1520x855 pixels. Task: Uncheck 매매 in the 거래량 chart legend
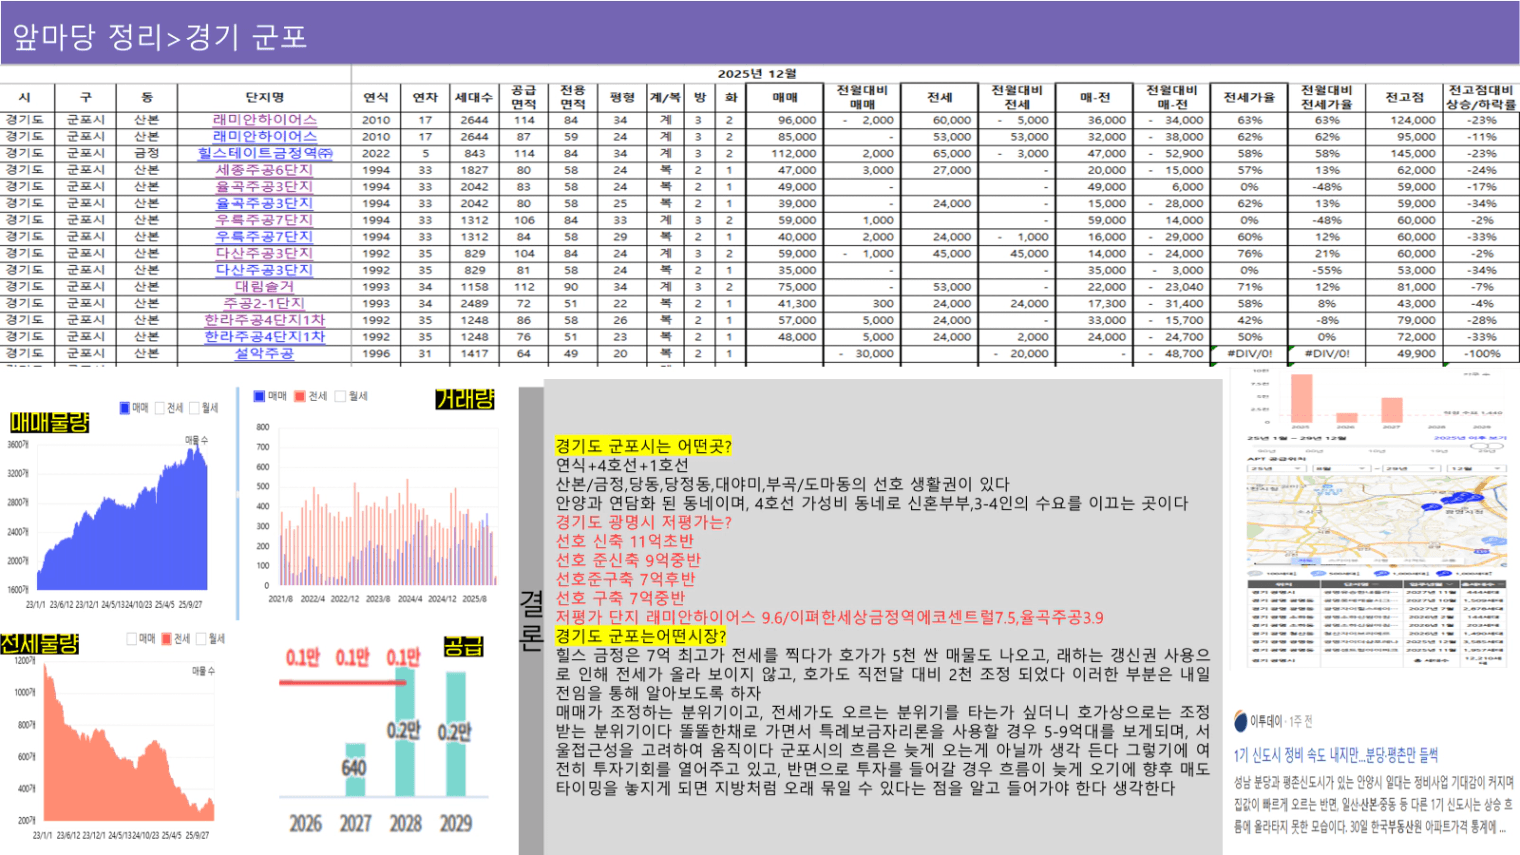(259, 396)
